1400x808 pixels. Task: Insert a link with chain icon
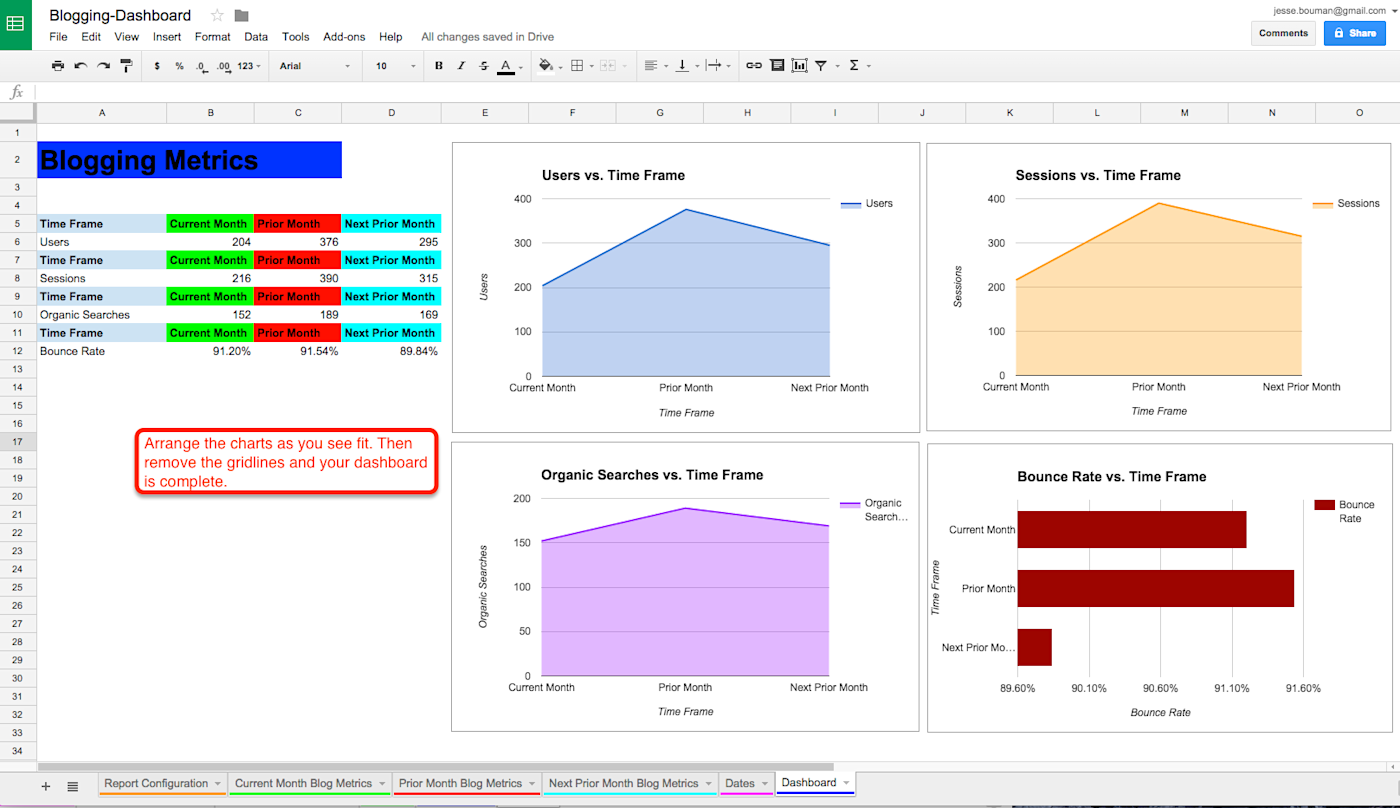pos(754,66)
